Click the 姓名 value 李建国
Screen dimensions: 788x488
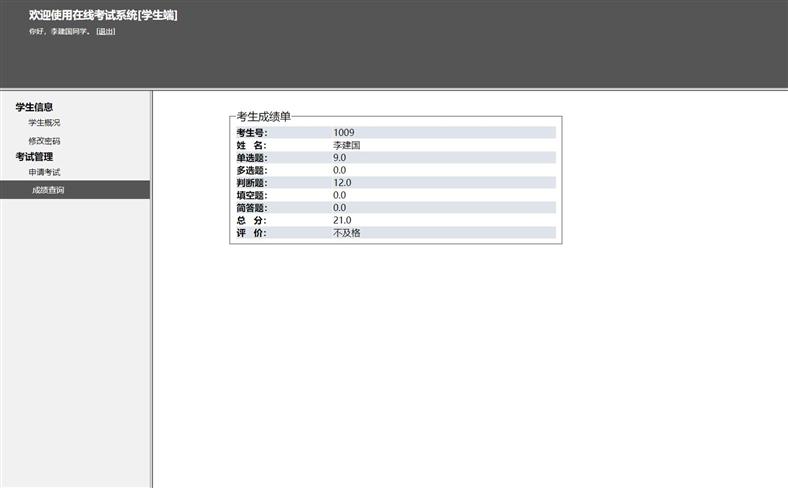347,145
